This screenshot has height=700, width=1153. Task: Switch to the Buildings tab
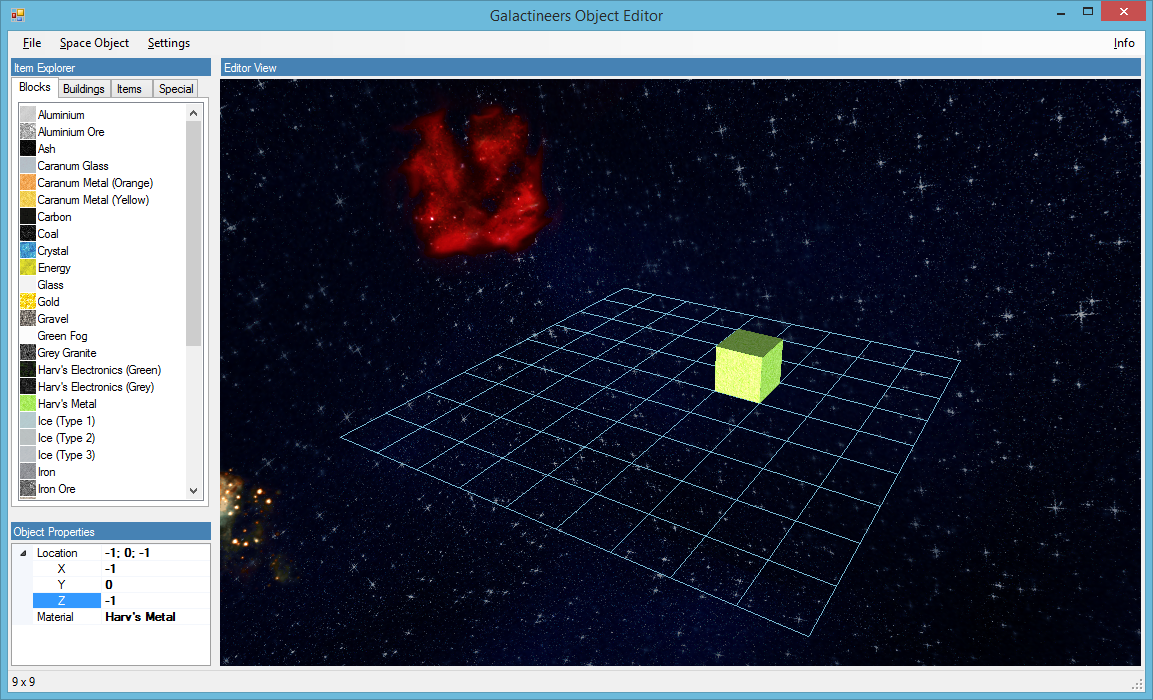pos(84,89)
